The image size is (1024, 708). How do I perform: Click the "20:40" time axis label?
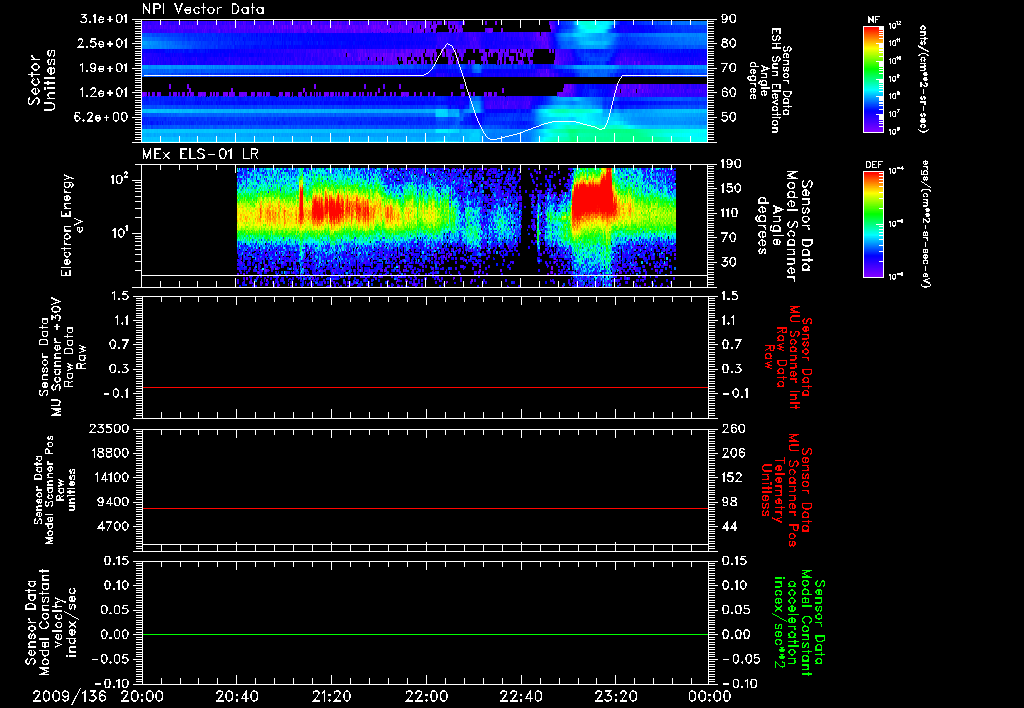coord(236,696)
